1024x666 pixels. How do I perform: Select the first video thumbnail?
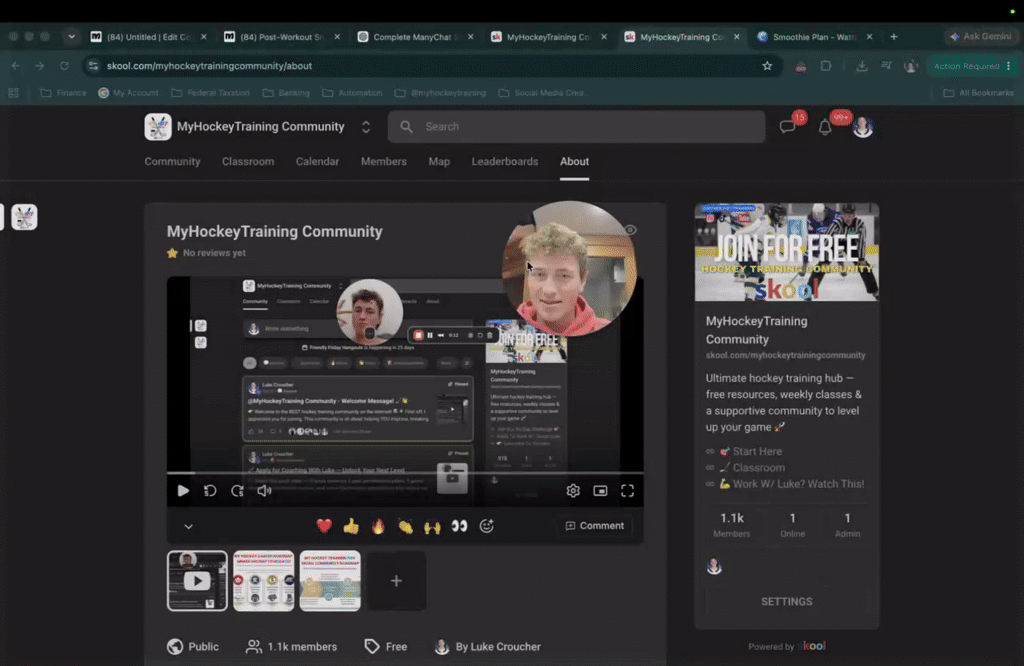pyautogui.click(x=197, y=580)
